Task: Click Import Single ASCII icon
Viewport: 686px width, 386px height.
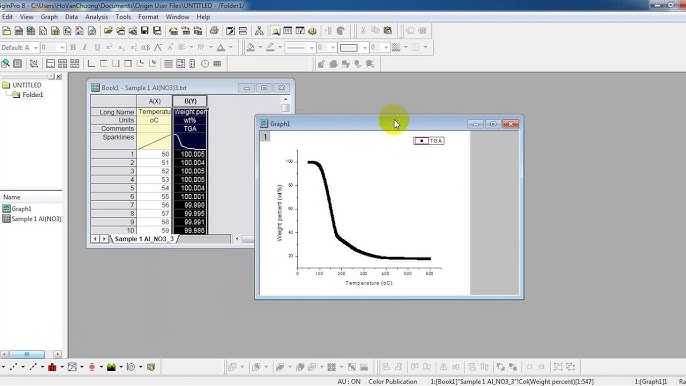Action: 186,31
